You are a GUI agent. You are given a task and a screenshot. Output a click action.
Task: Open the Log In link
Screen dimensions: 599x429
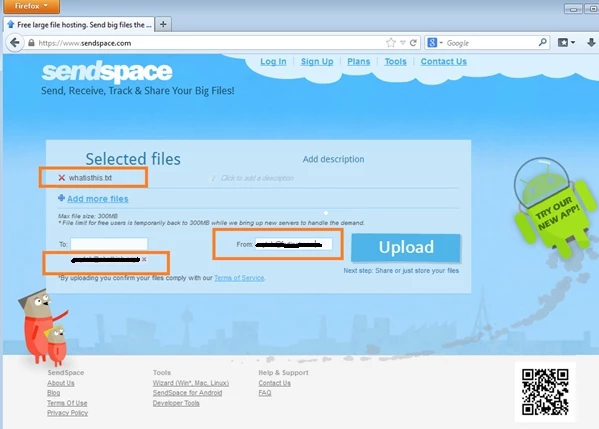pyautogui.click(x=273, y=62)
